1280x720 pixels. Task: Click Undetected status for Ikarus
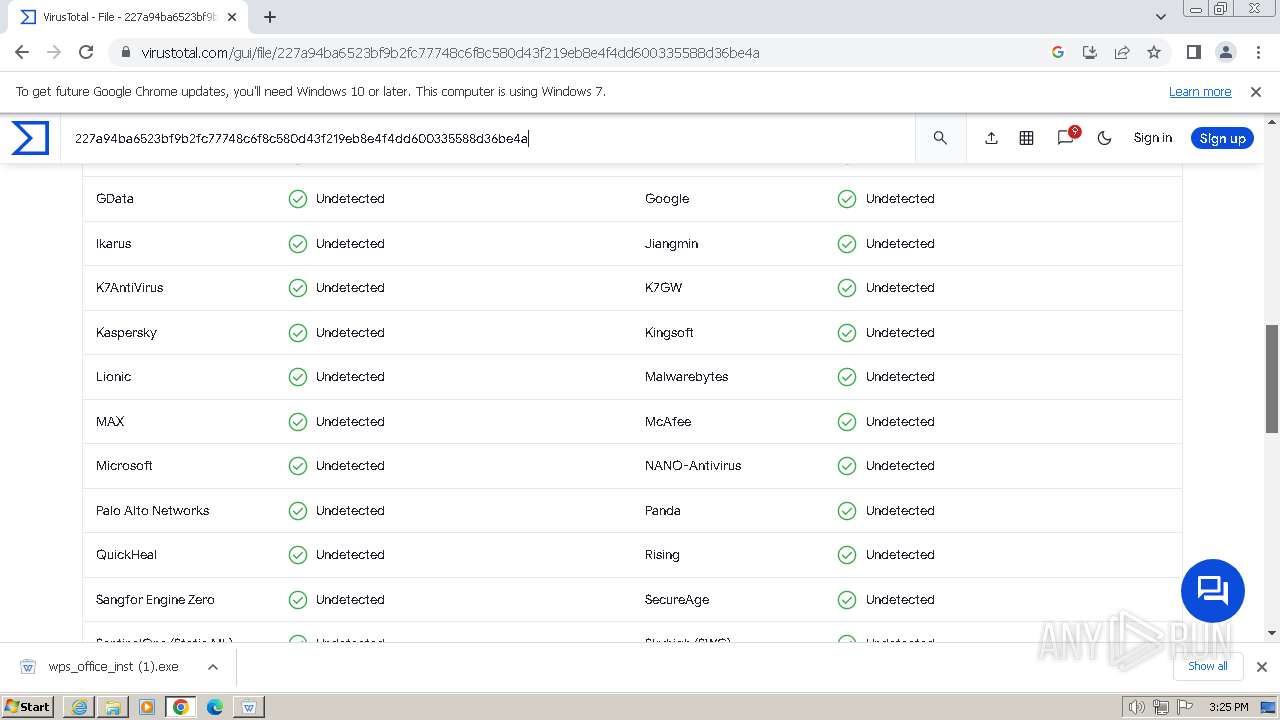tap(350, 244)
